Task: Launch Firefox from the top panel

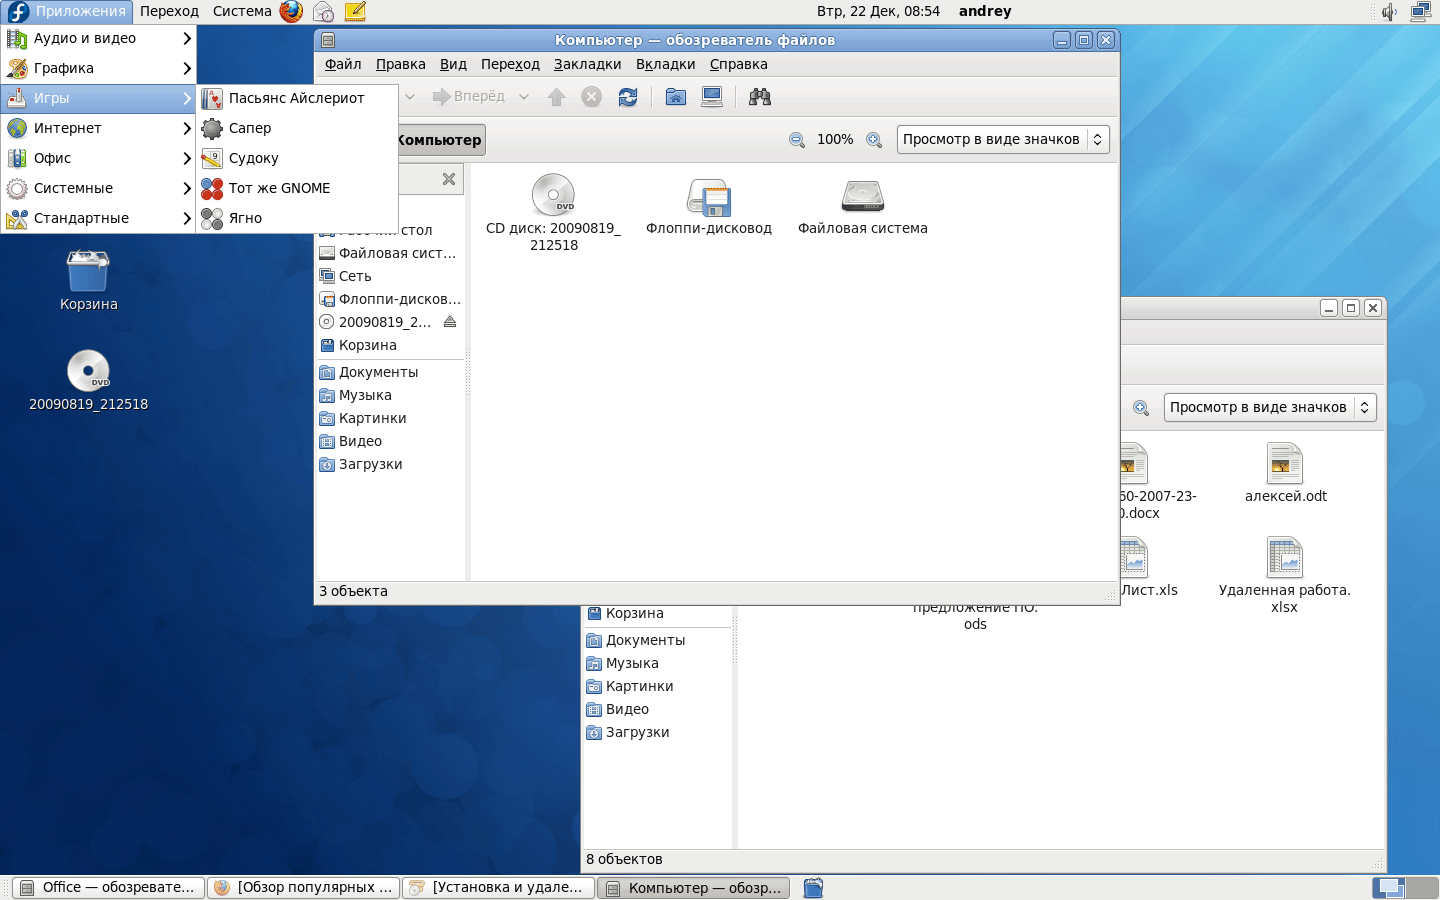Action: tap(291, 12)
